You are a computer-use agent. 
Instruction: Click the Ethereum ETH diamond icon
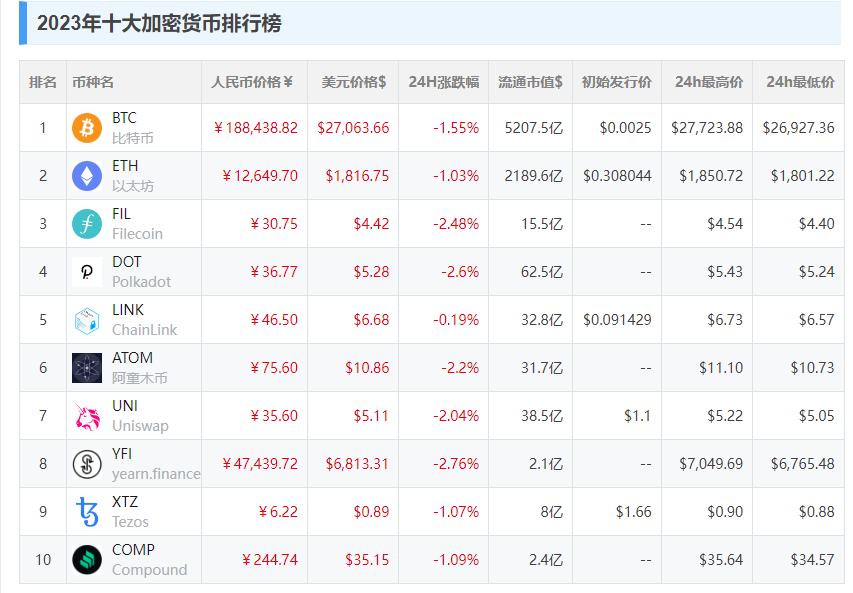(87, 176)
